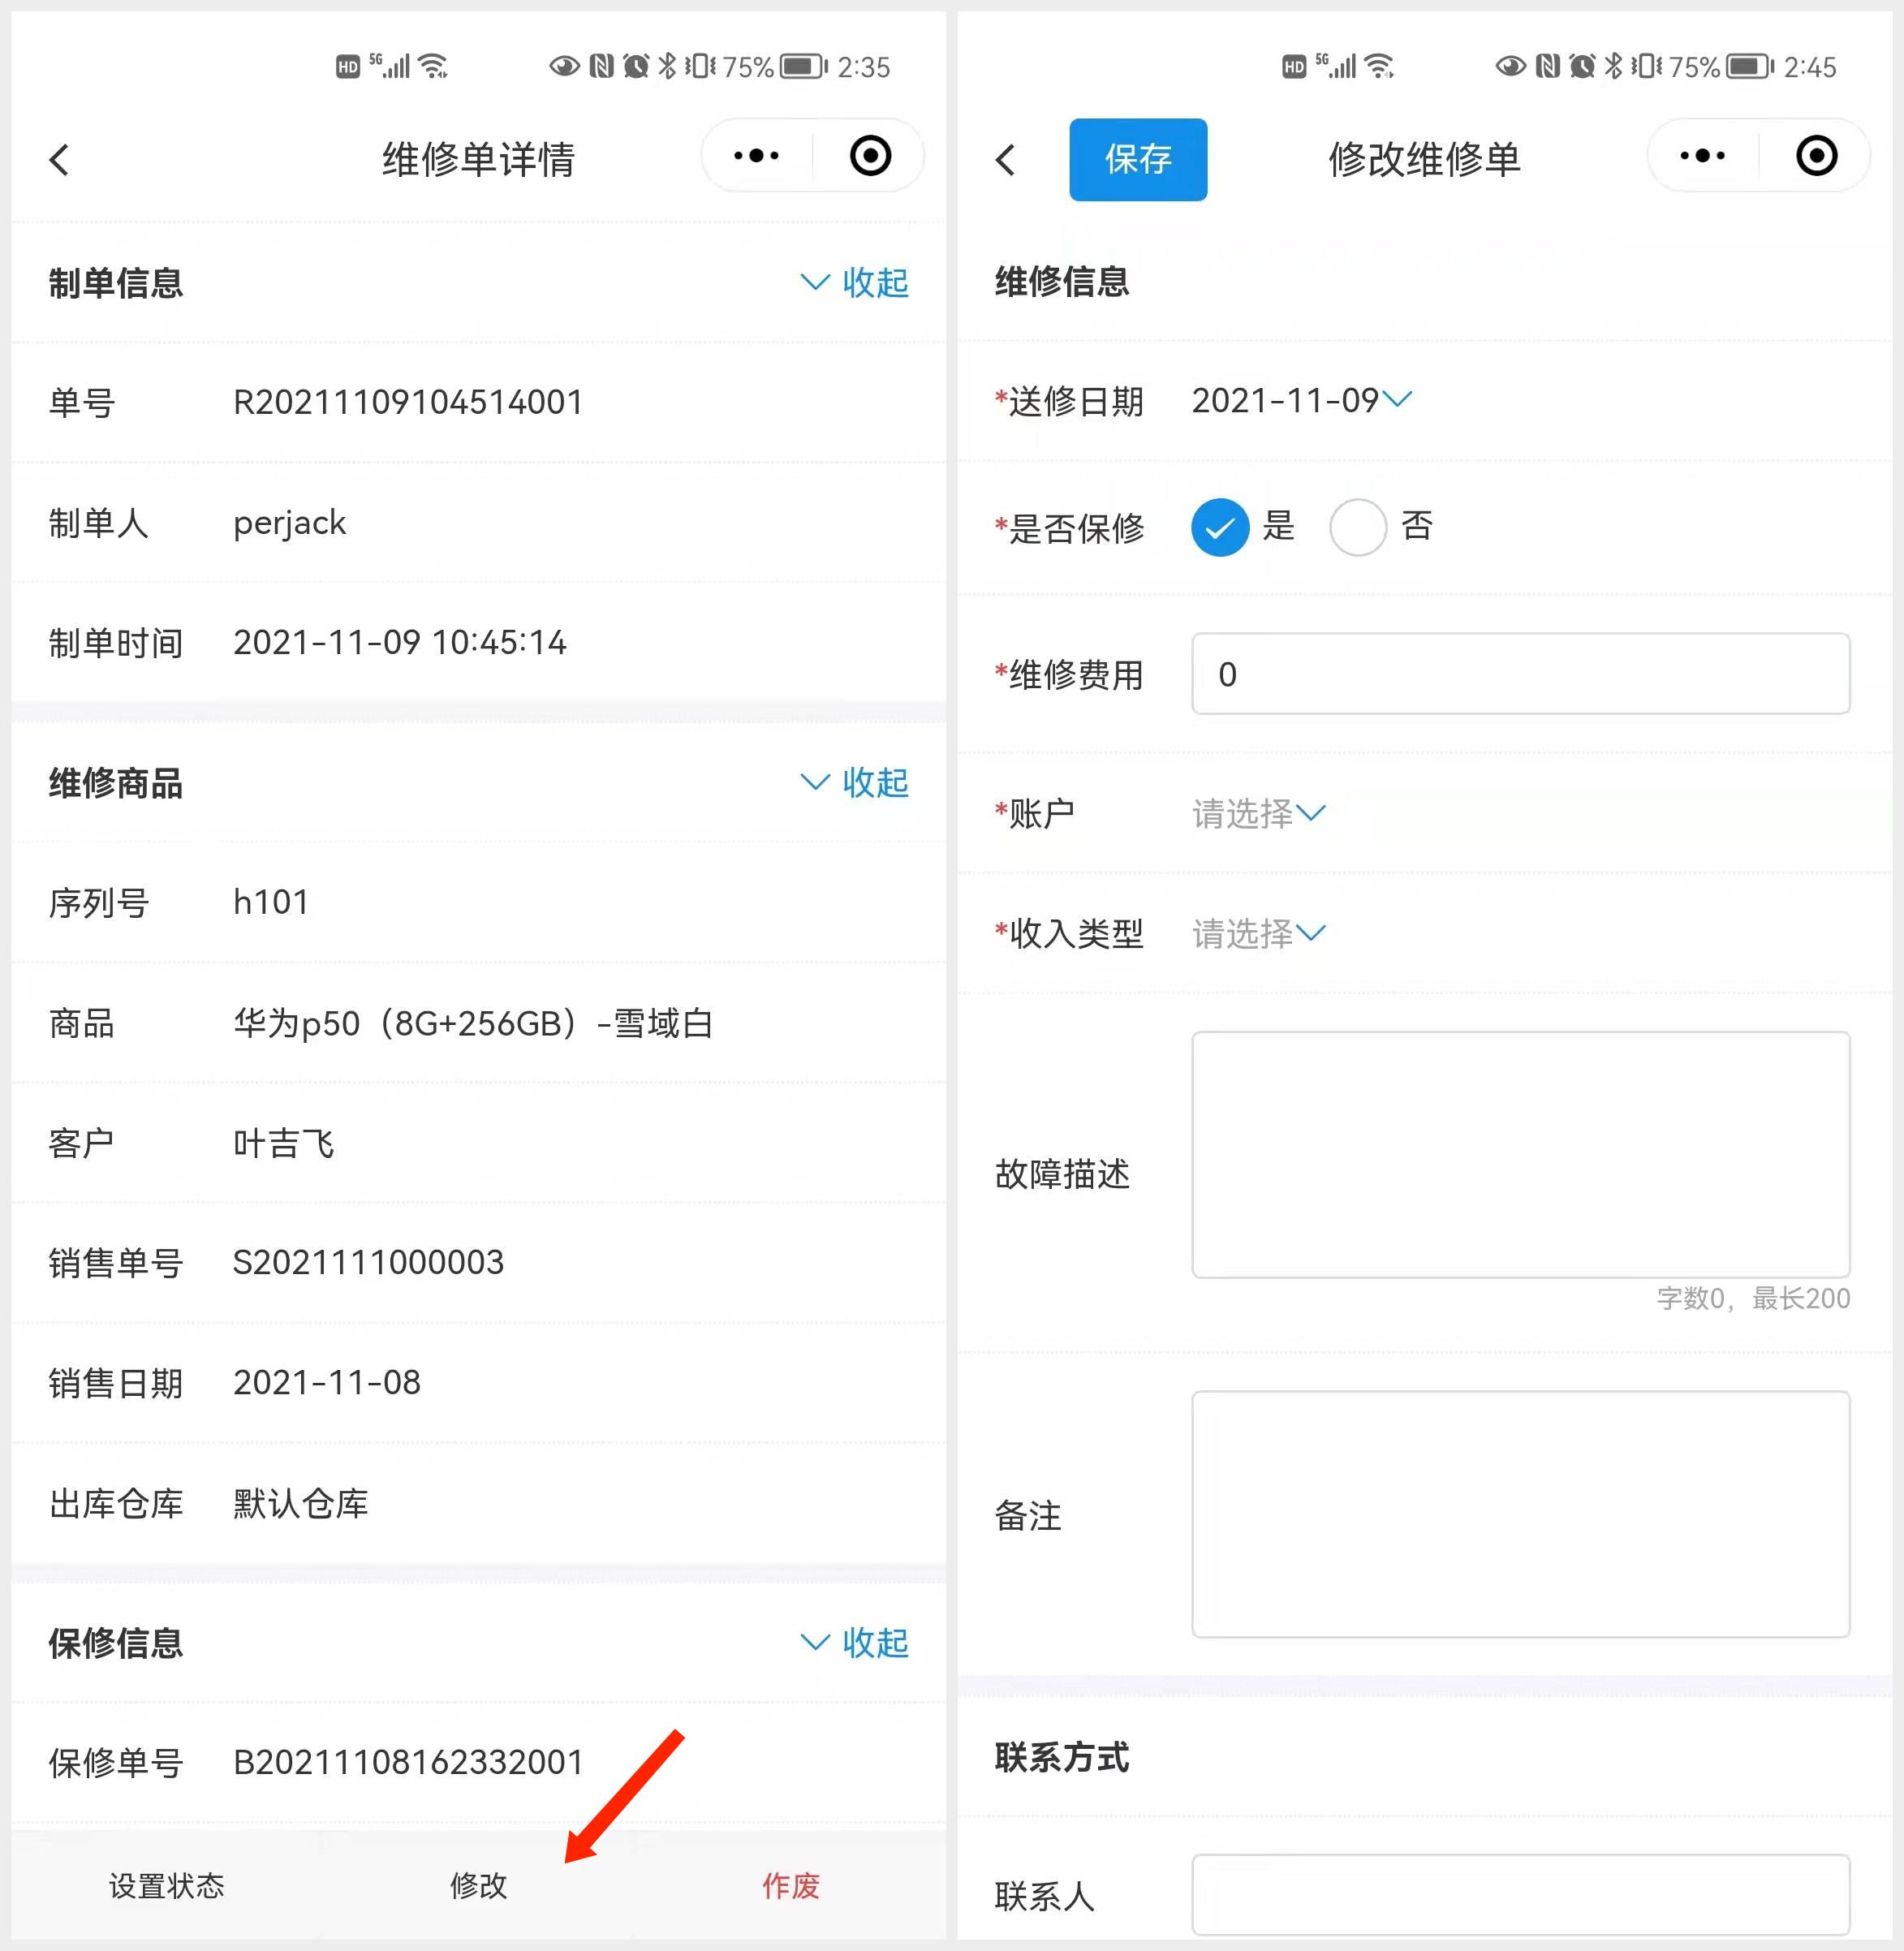Viewport: 1904px width, 1951px height.
Task: Click the 备注 text area
Action: click(x=1520, y=1514)
